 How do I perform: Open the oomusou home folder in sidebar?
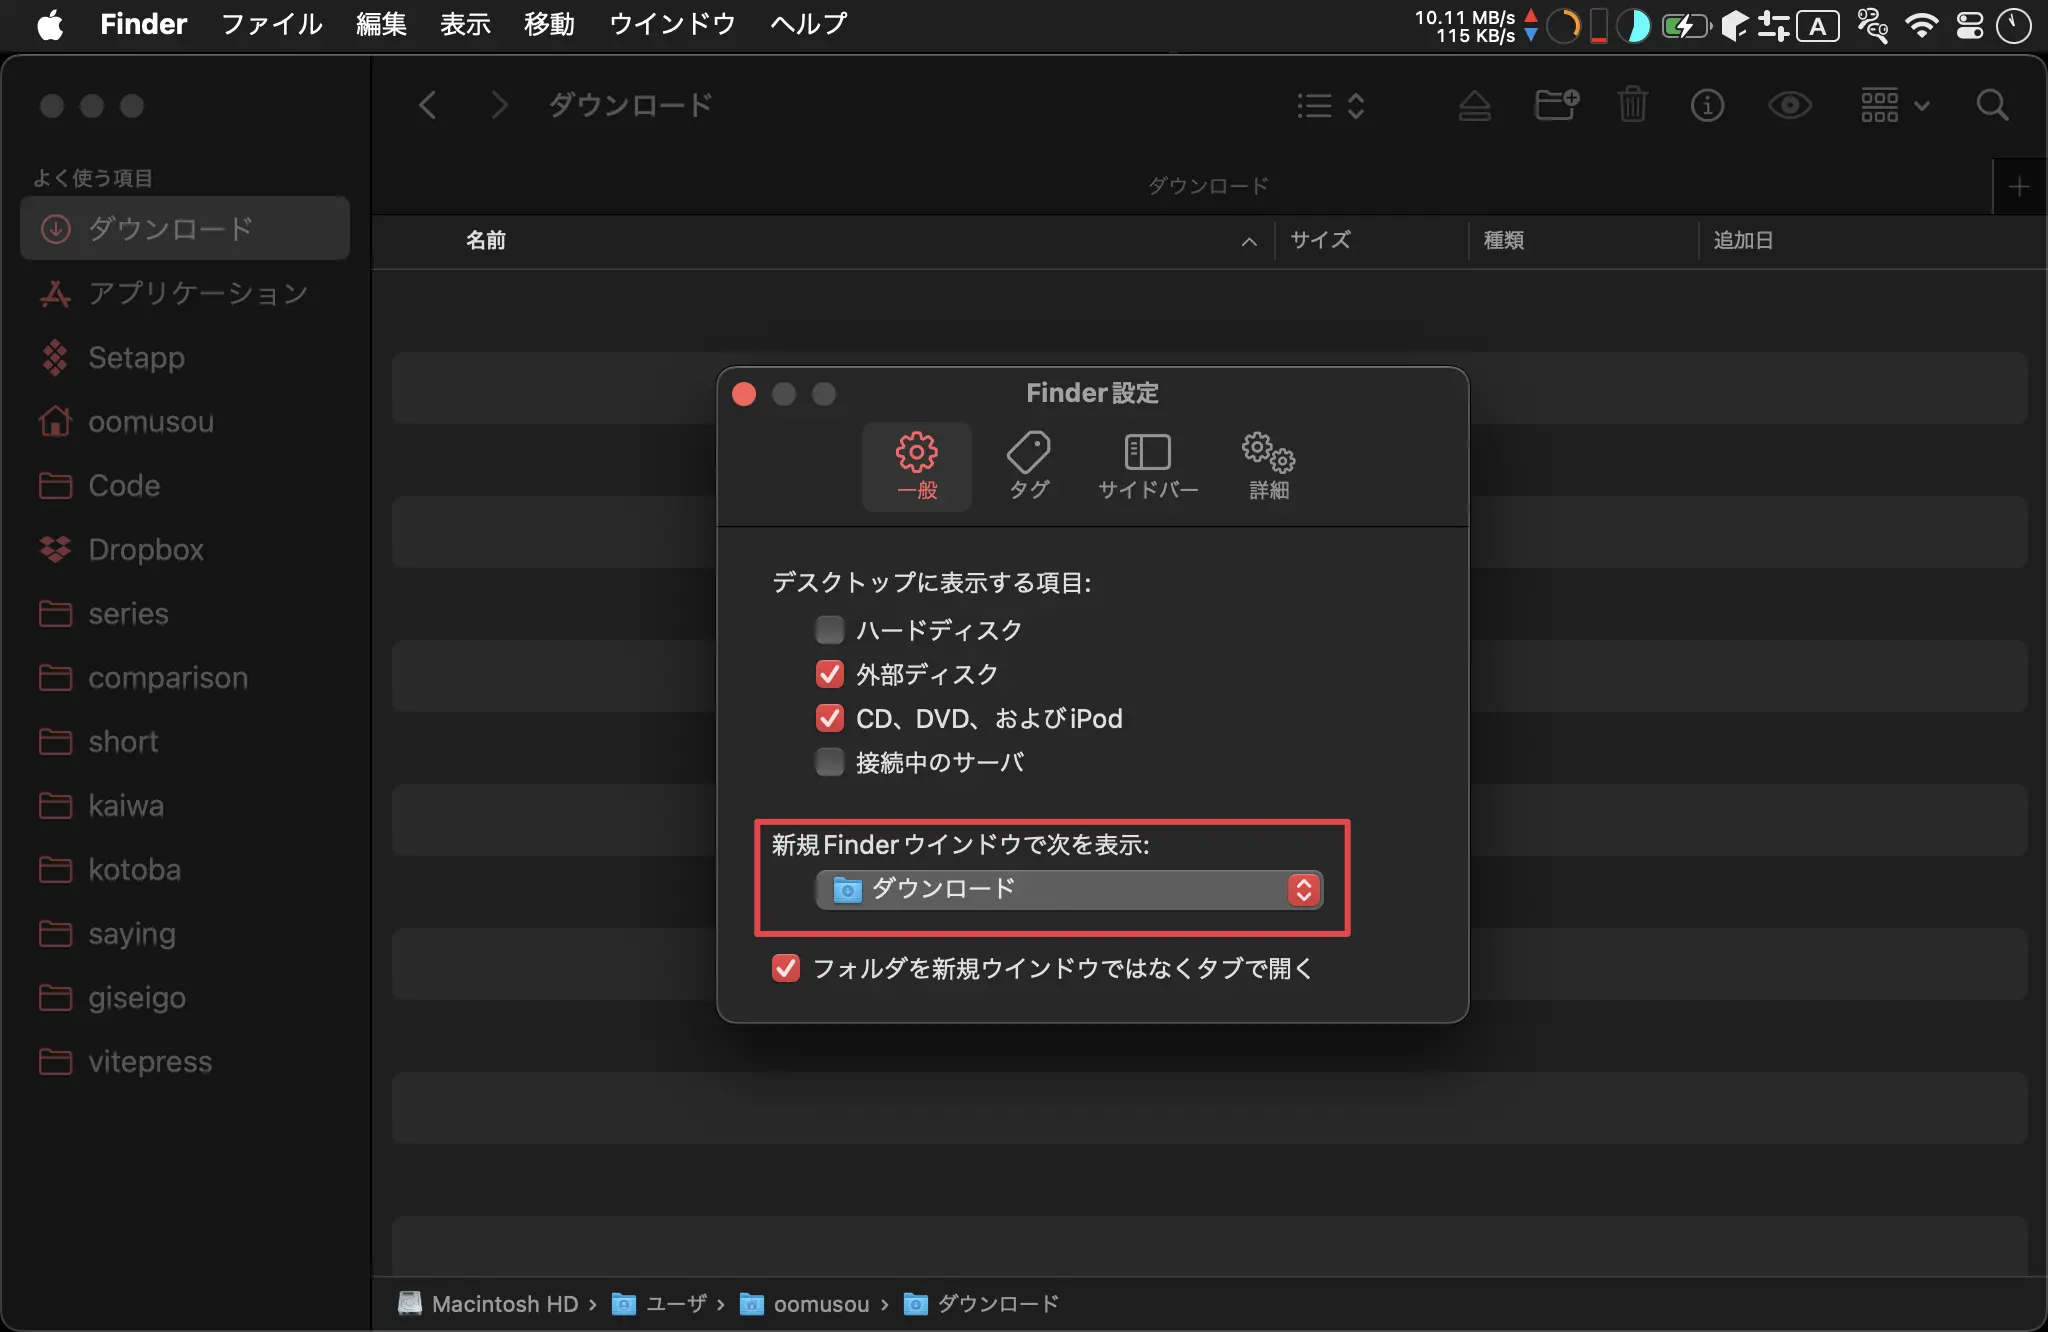click(185, 421)
